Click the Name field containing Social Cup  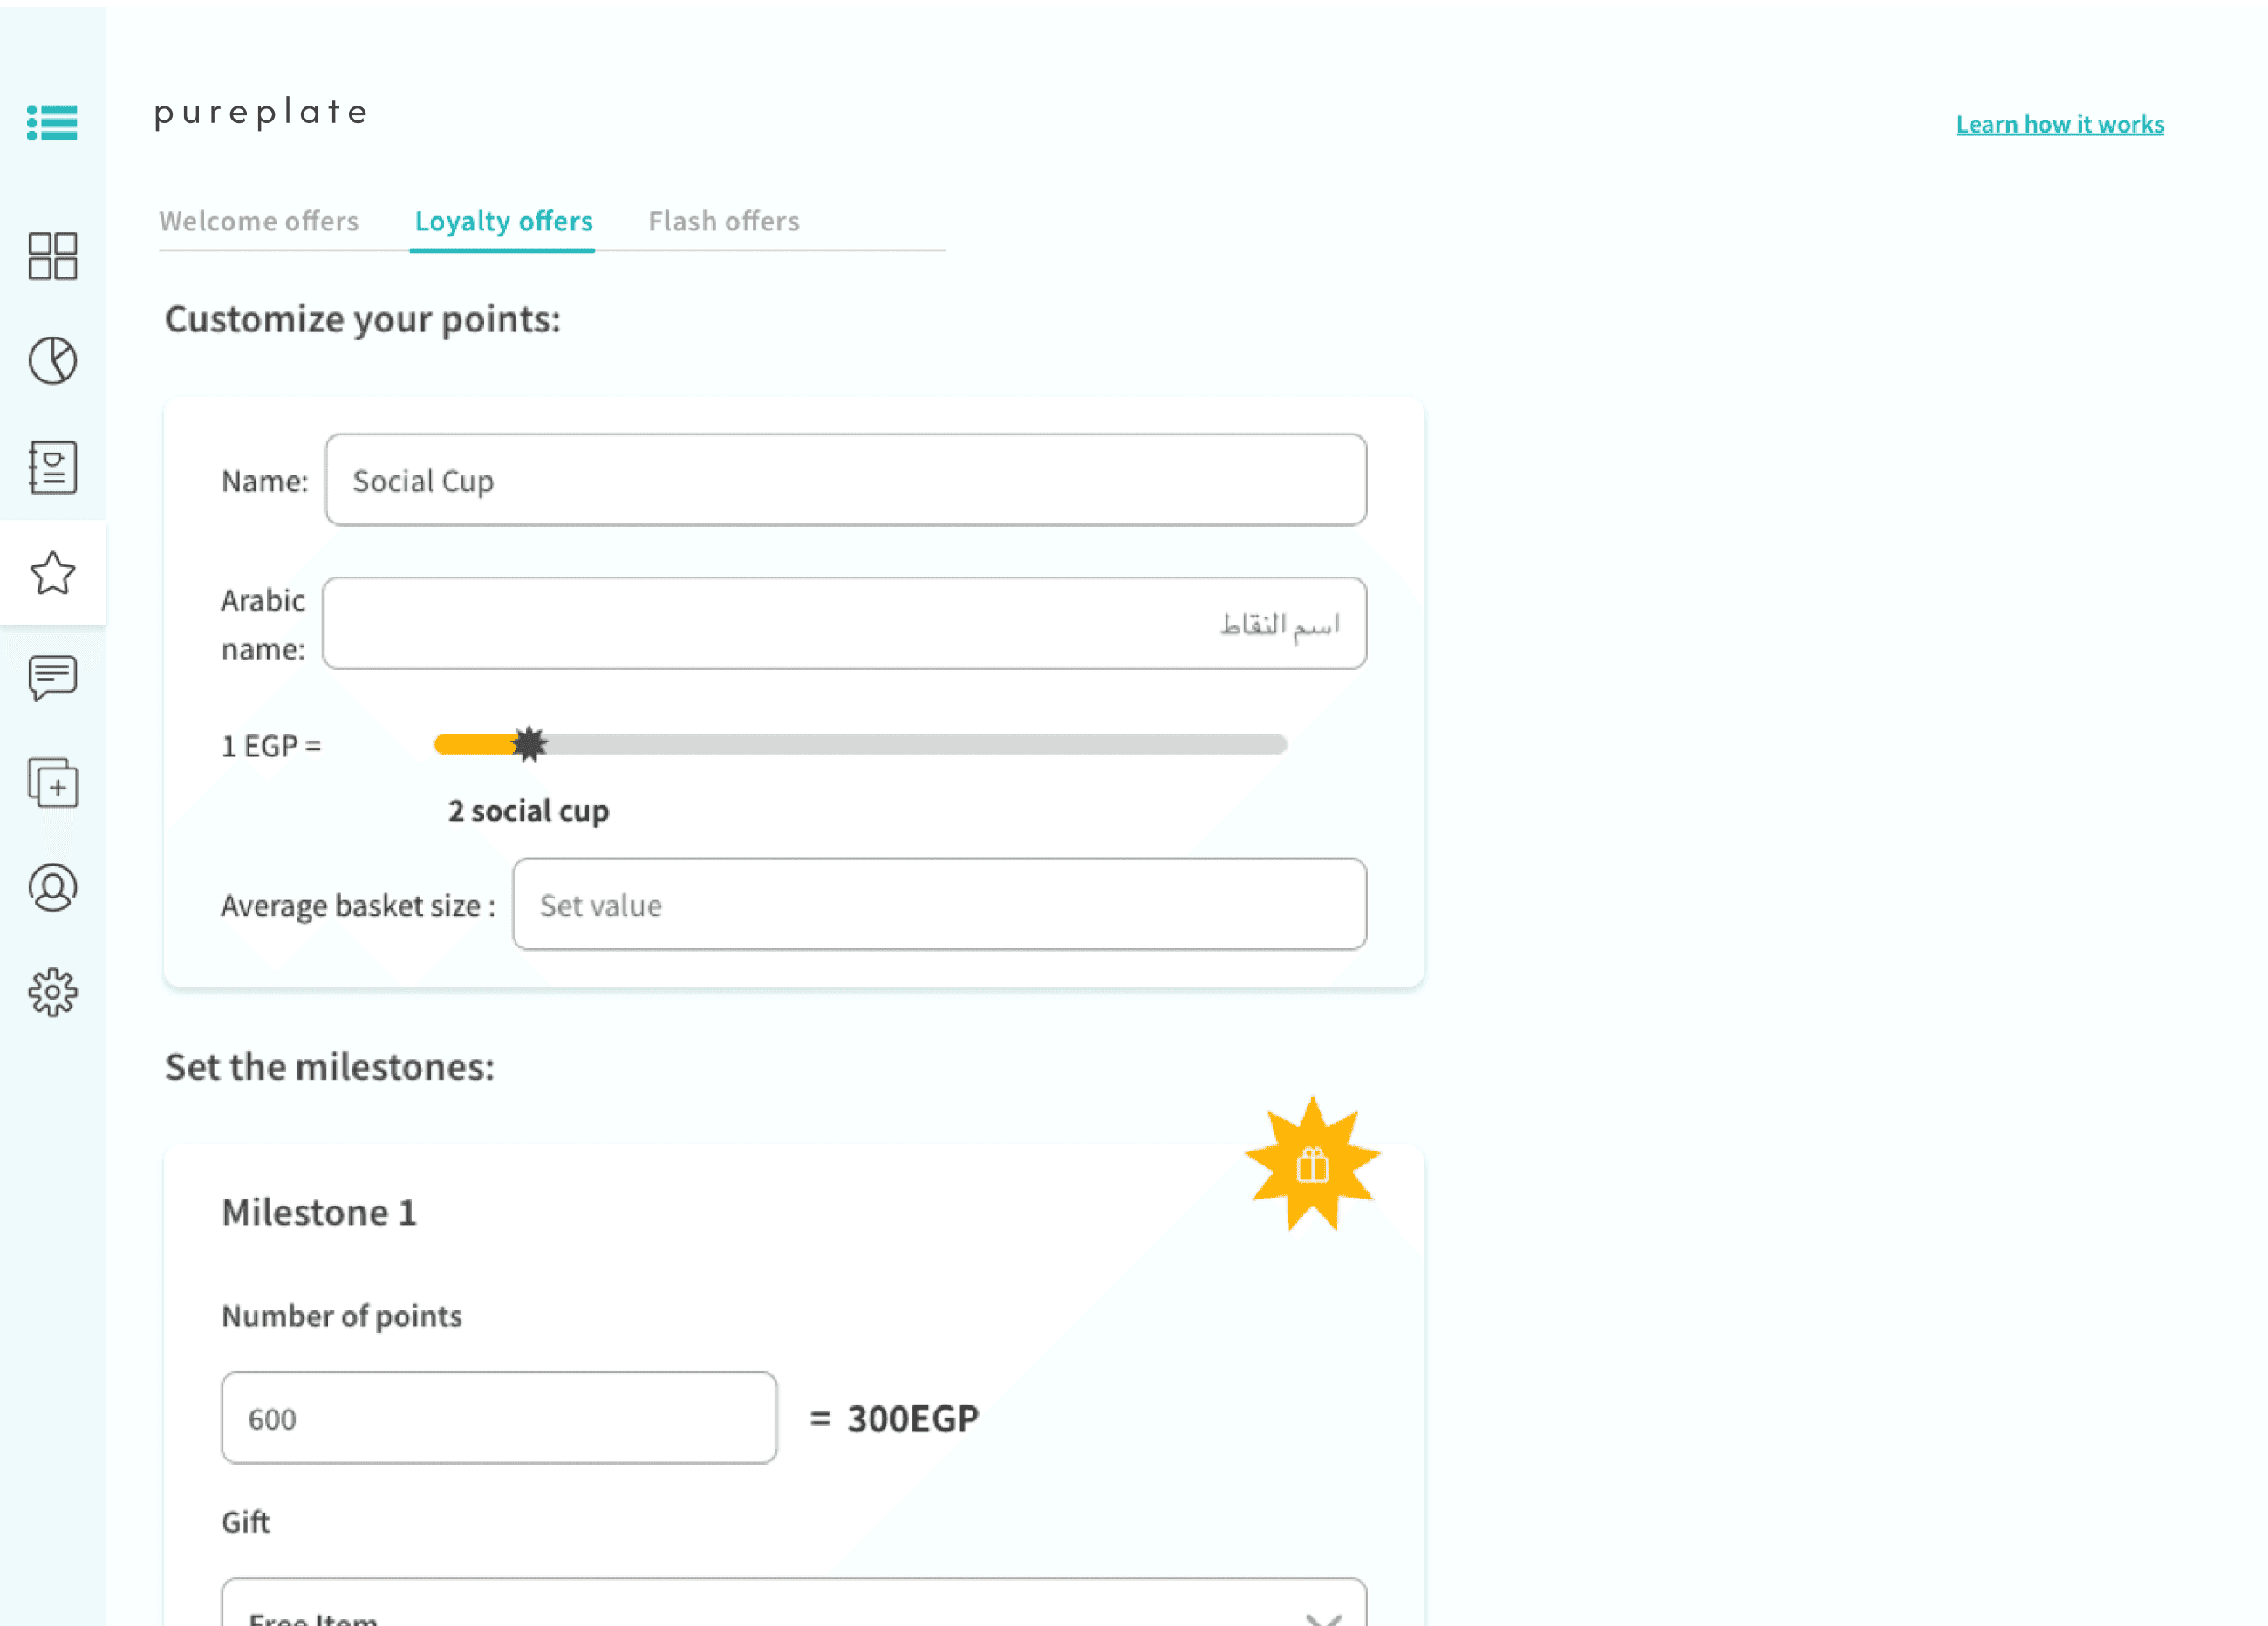[845, 480]
